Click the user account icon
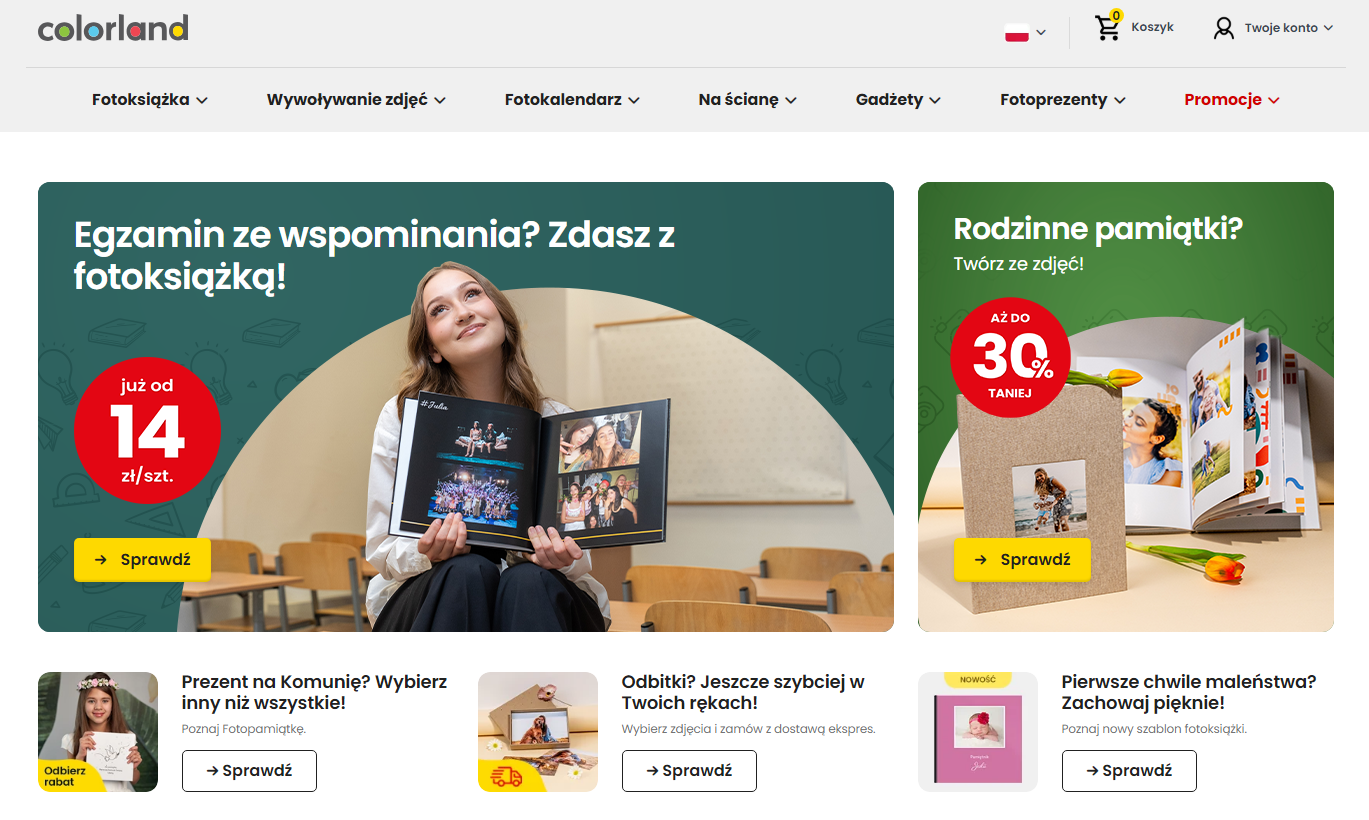Screen dimensions: 1369x820 click(x=1224, y=28)
